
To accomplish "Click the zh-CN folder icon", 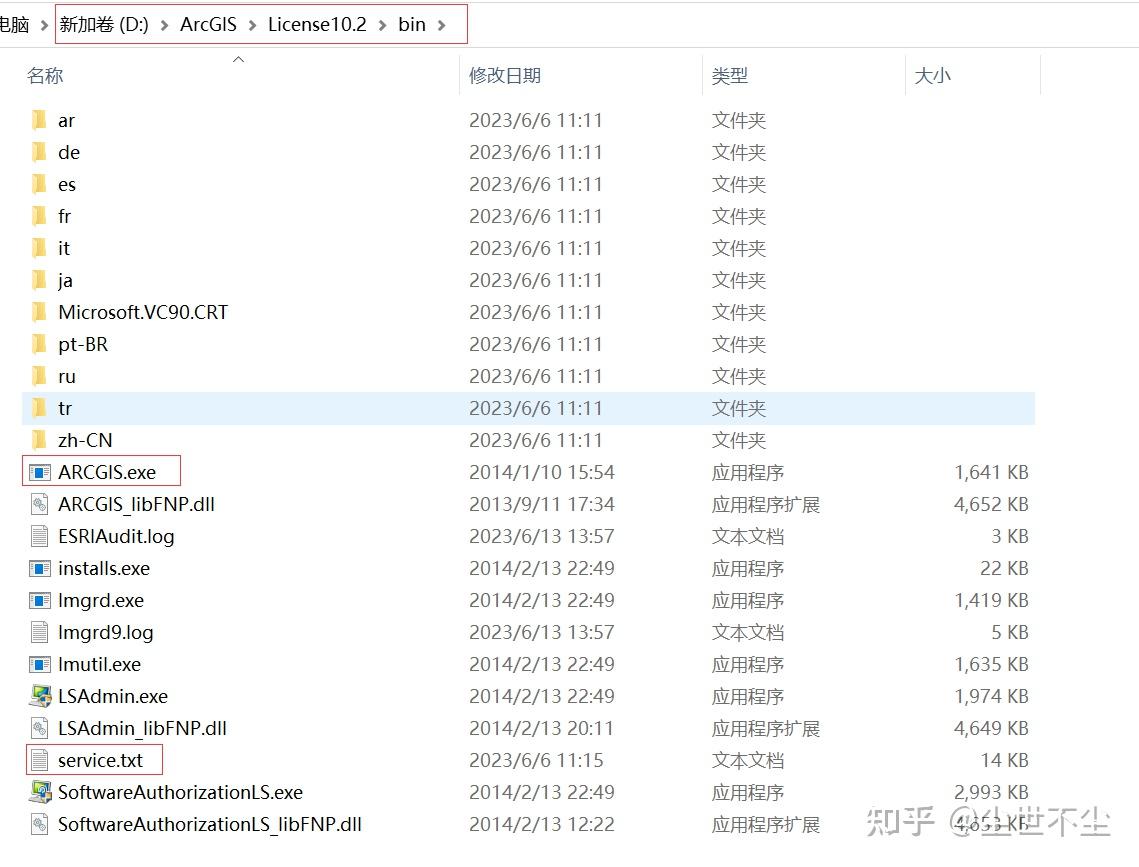I will click(39, 439).
